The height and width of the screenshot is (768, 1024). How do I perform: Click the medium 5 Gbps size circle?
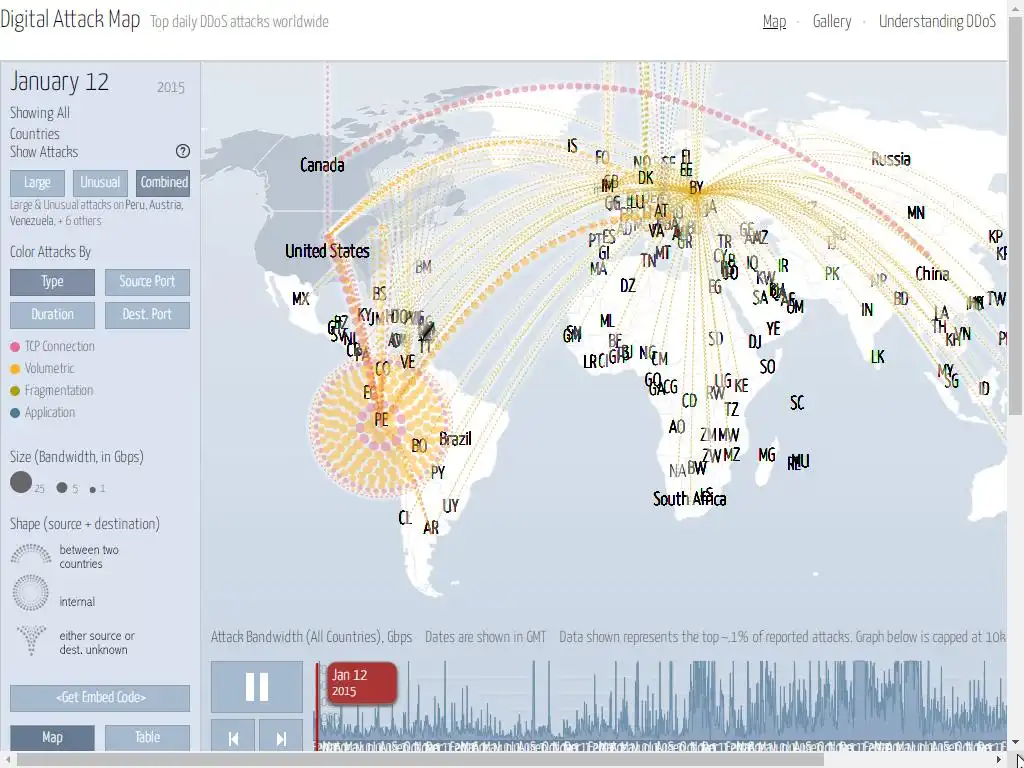pos(62,487)
